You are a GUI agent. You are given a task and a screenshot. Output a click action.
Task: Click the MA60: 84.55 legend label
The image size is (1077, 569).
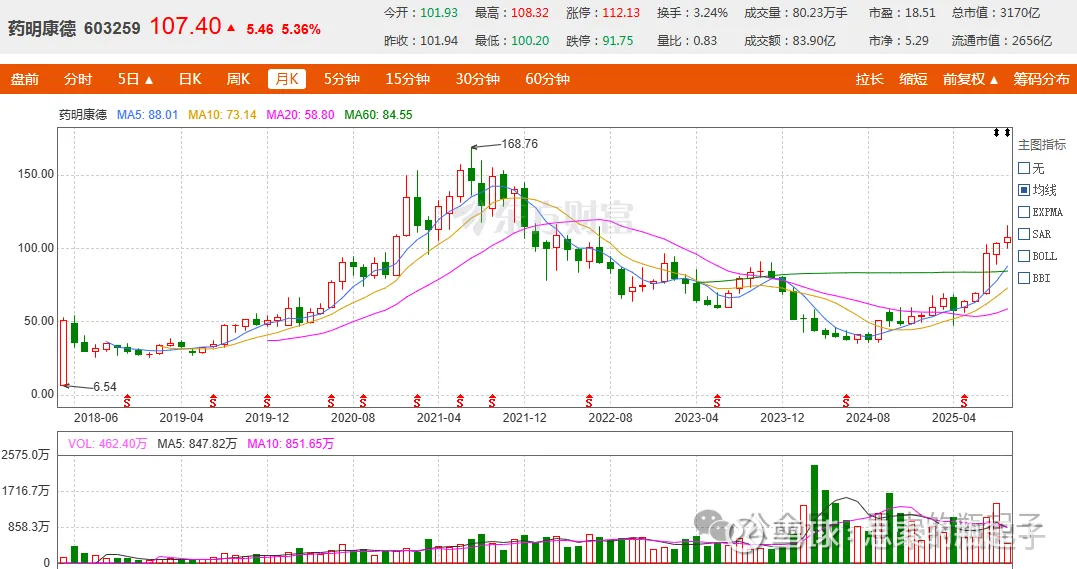(x=378, y=115)
